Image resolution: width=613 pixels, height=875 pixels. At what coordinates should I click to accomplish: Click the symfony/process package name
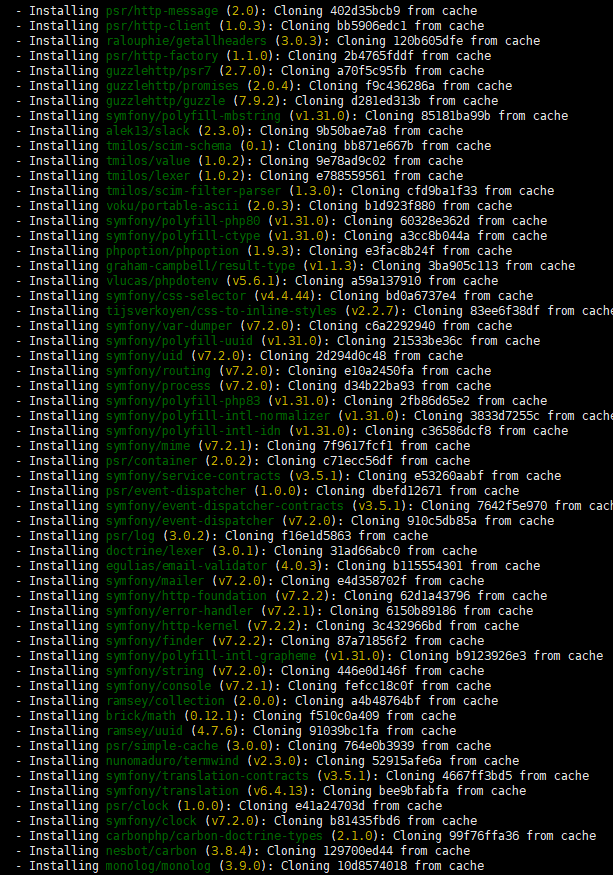pos(159,387)
